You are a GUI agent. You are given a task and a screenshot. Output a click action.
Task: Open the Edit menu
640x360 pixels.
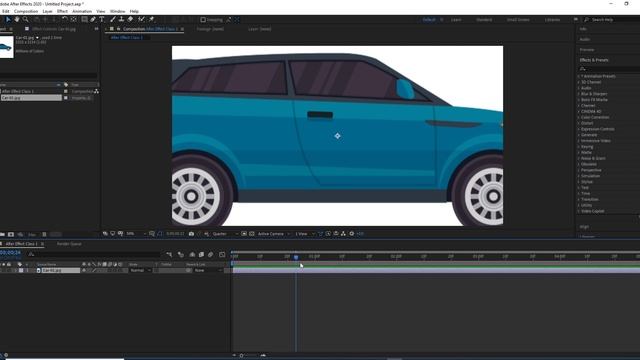pyautogui.click(x=5, y=11)
